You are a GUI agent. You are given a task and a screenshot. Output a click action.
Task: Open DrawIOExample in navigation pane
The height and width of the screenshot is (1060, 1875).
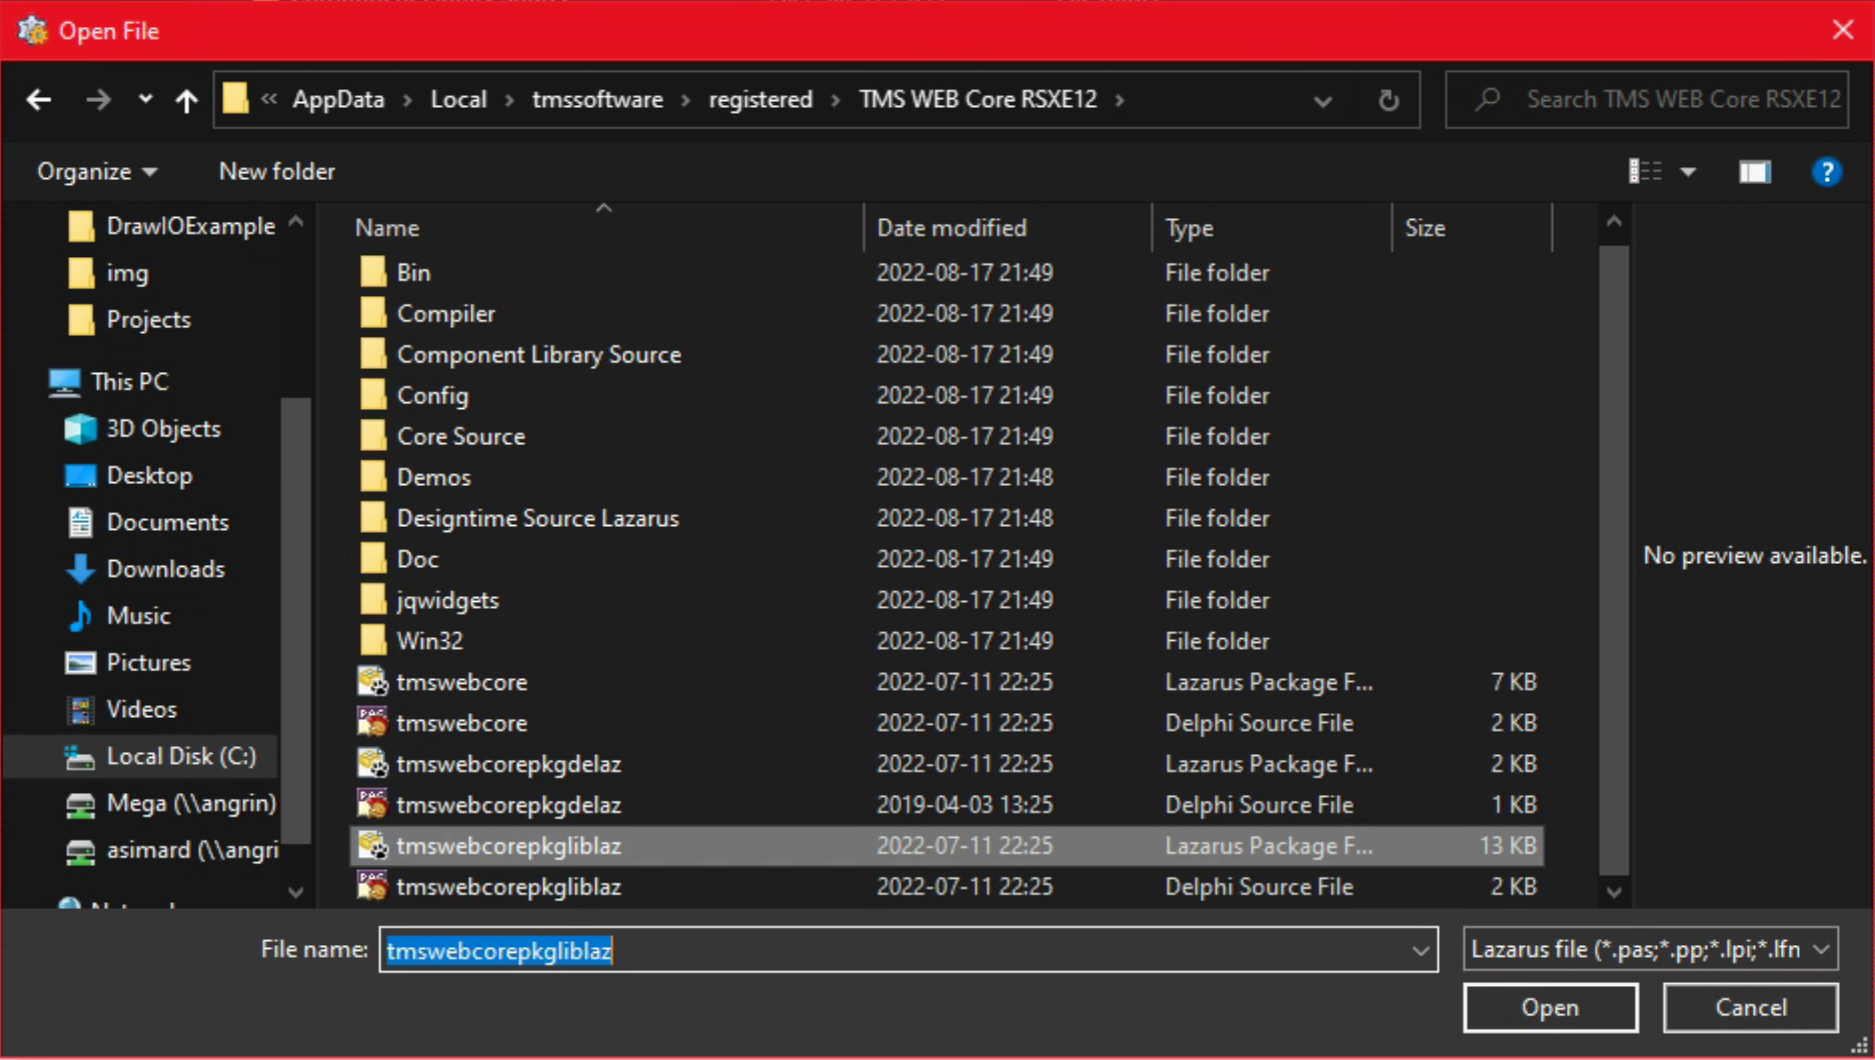click(171, 226)
